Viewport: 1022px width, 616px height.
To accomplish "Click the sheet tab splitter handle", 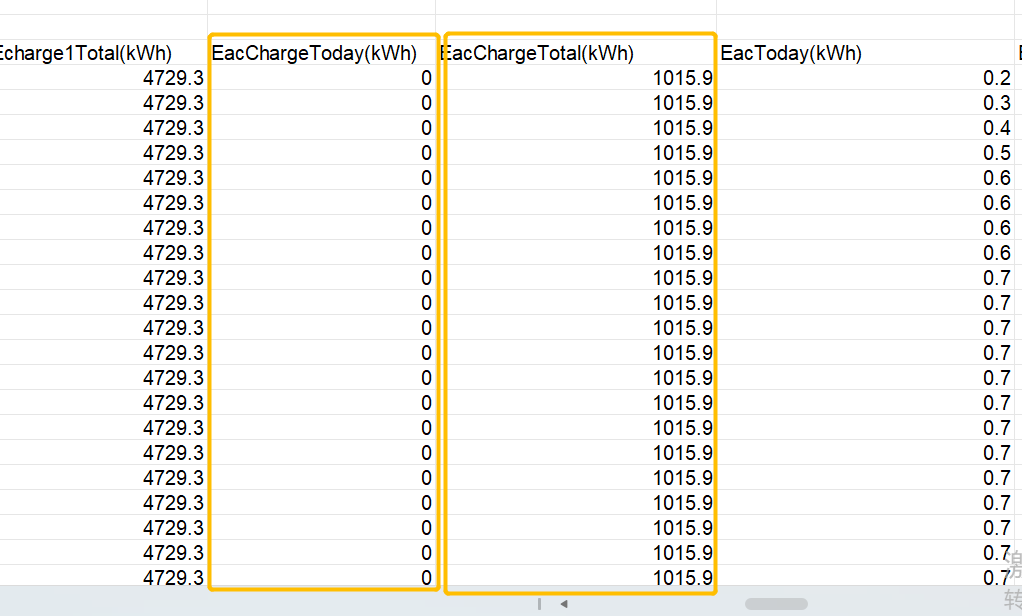I will click(540, 604).
